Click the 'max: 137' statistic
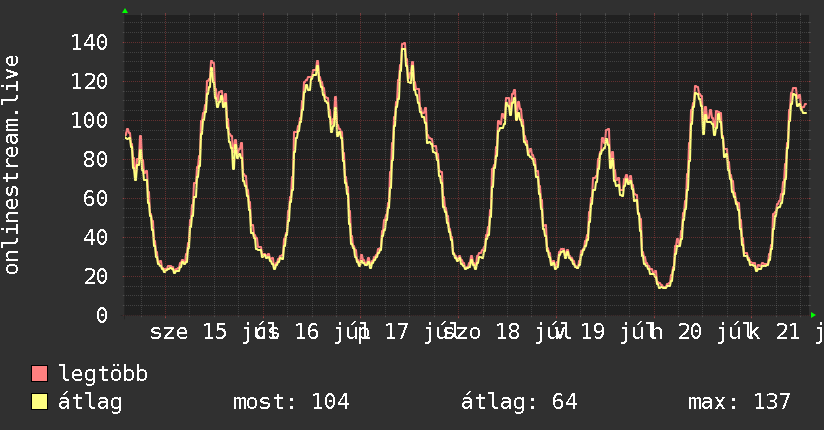The height and width of the screenshot is (430, 824). (x=739, y=402)
